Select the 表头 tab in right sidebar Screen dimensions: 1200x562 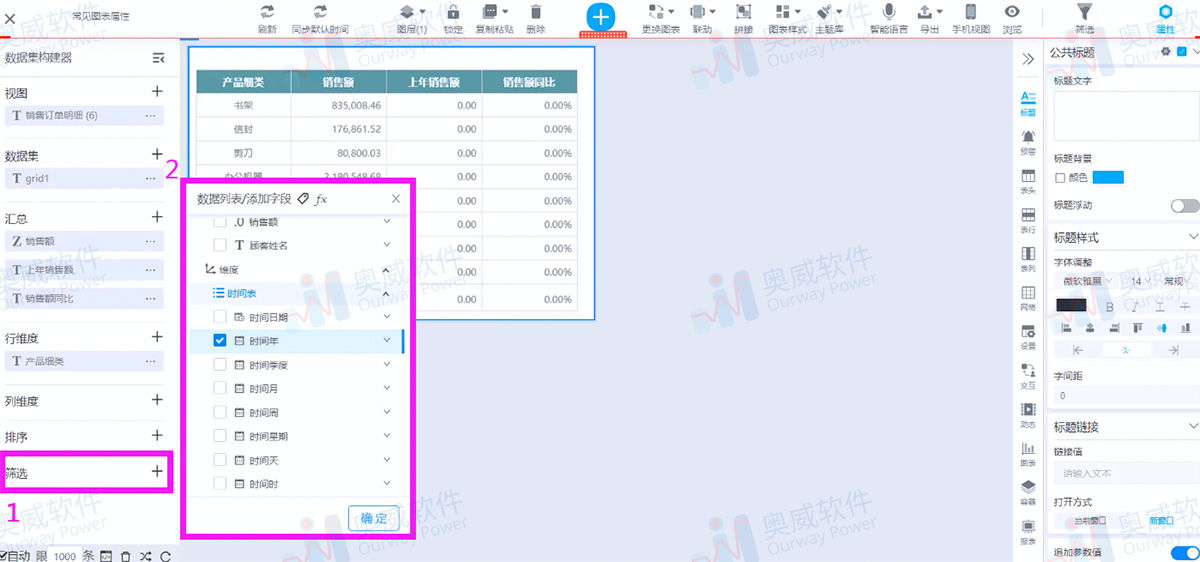point(1027,181)
